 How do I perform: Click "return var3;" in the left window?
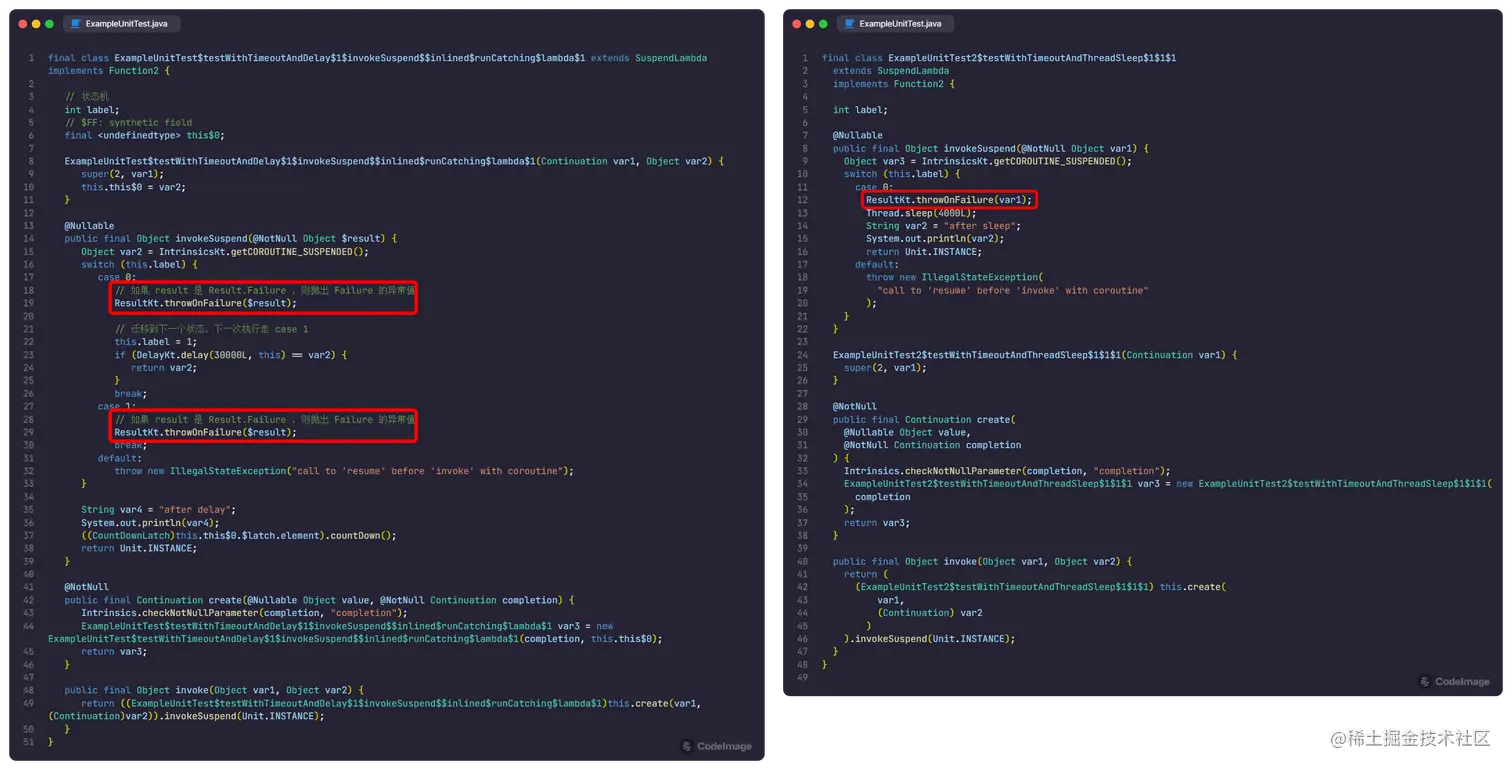coord(114,652)
